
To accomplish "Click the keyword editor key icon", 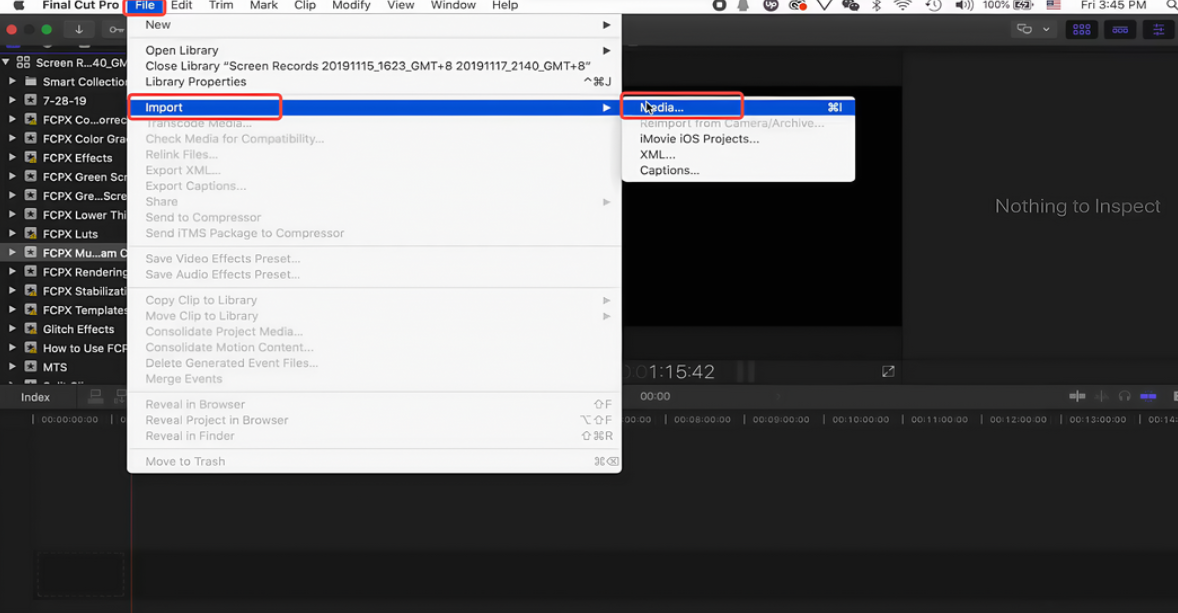I will [x=116, y=29].
